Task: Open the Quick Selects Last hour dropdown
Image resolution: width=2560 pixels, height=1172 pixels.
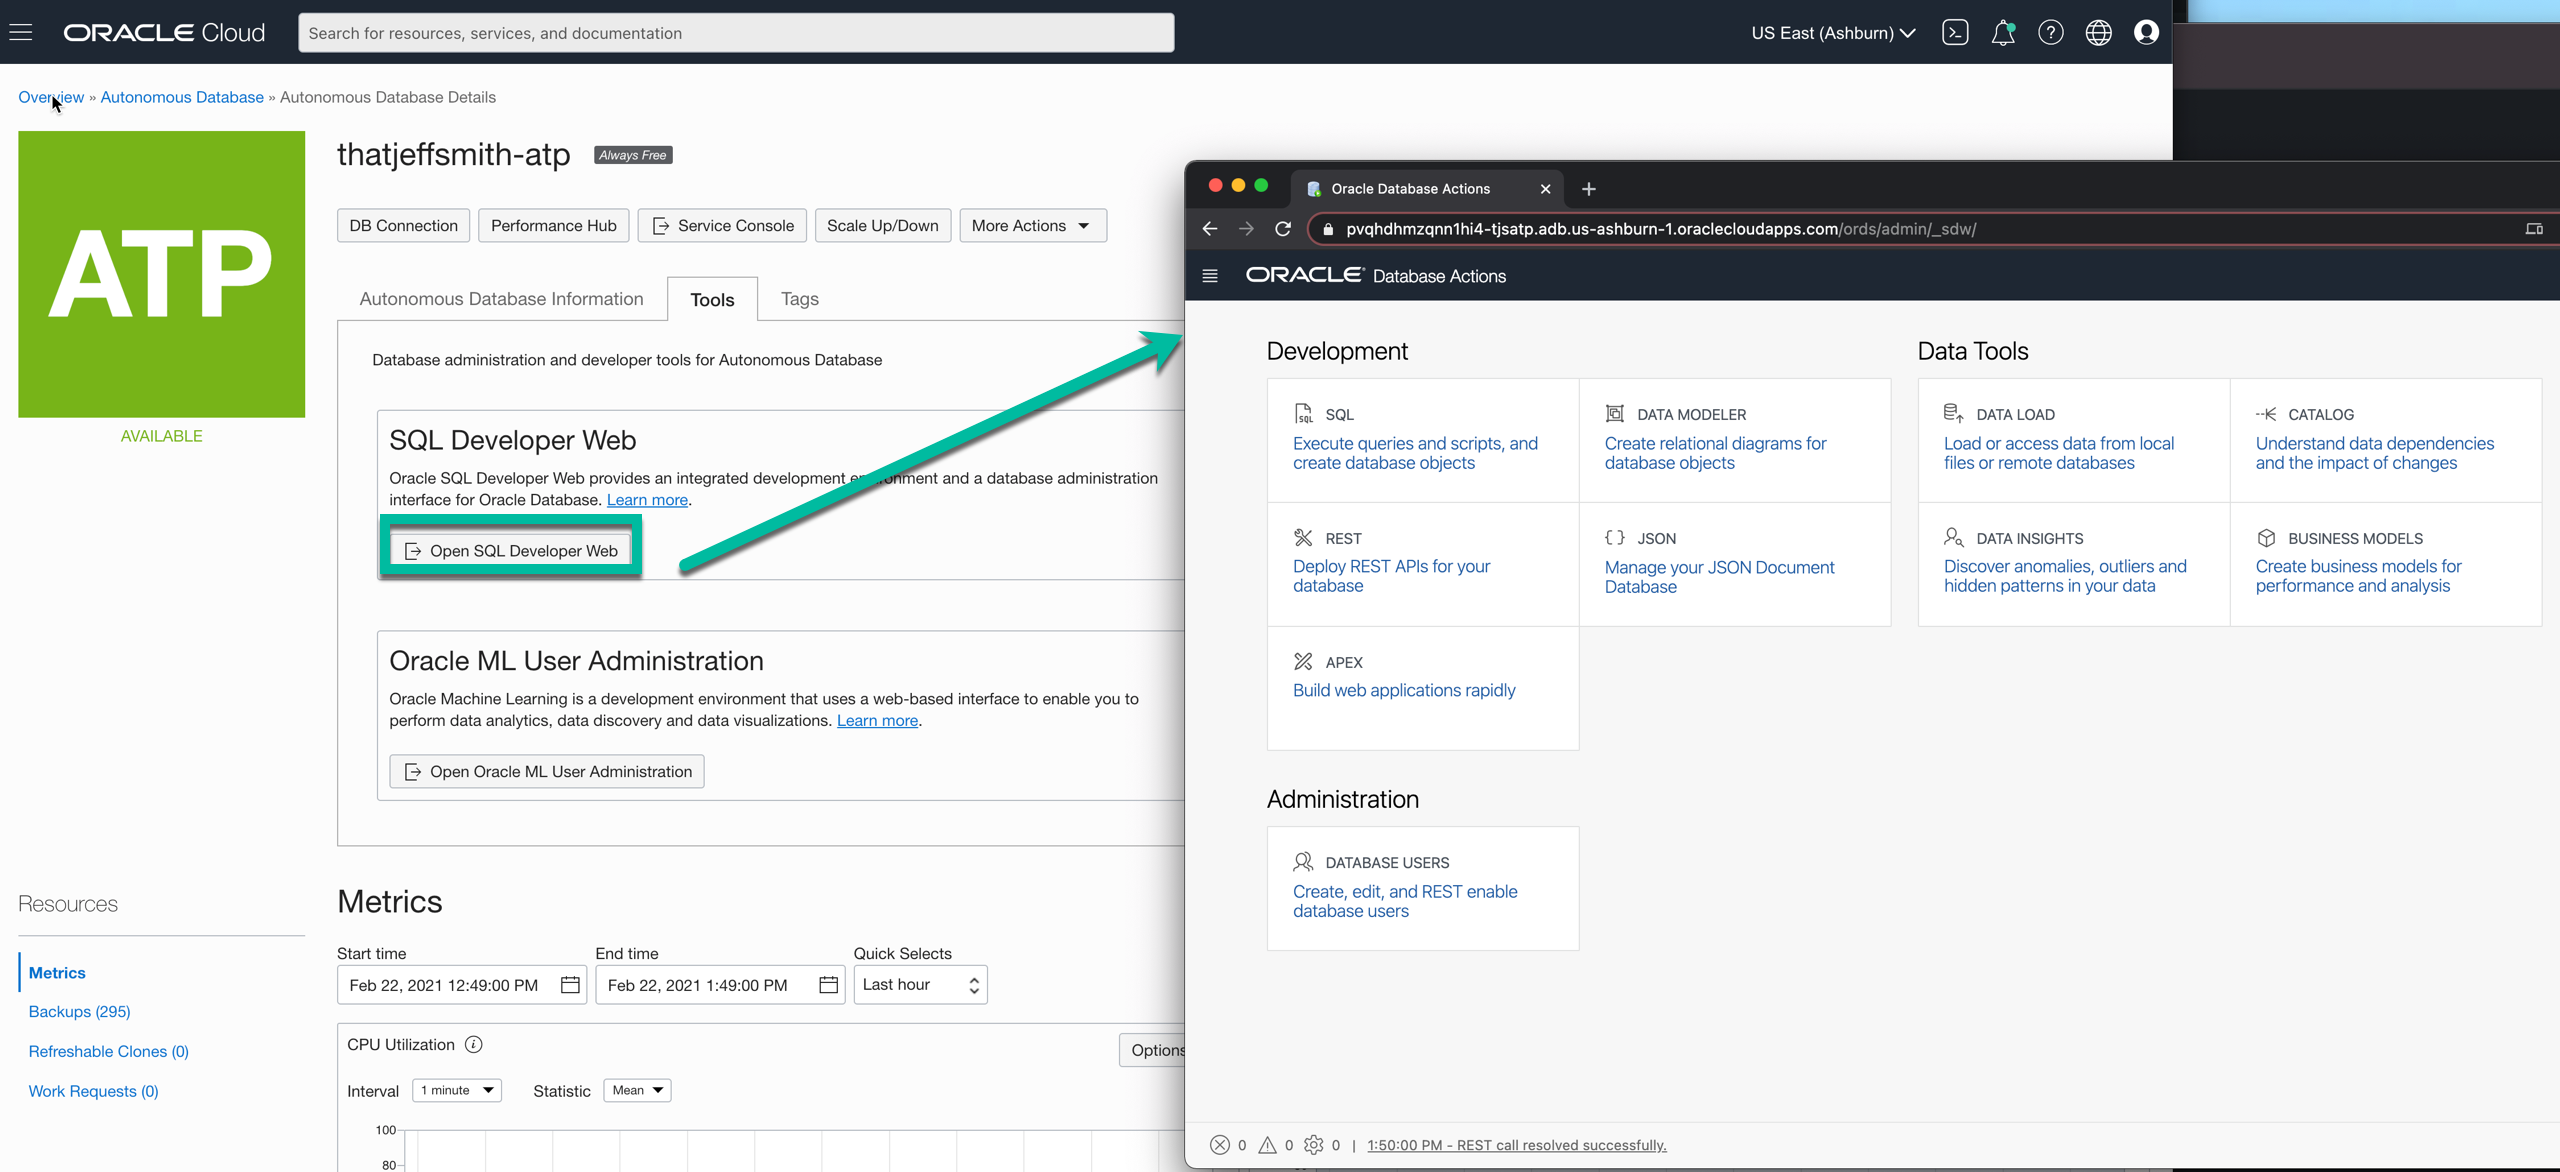Action: (920, 985)
